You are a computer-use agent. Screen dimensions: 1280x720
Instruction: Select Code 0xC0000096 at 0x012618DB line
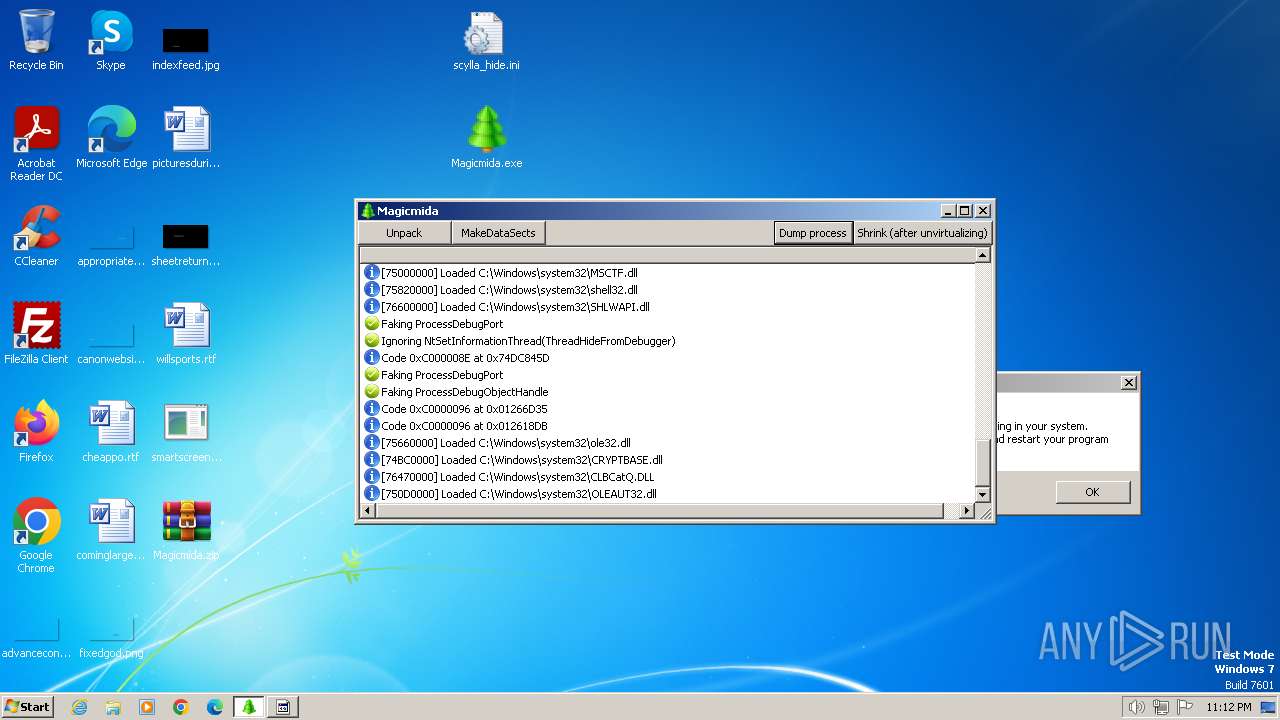(464, 425)
